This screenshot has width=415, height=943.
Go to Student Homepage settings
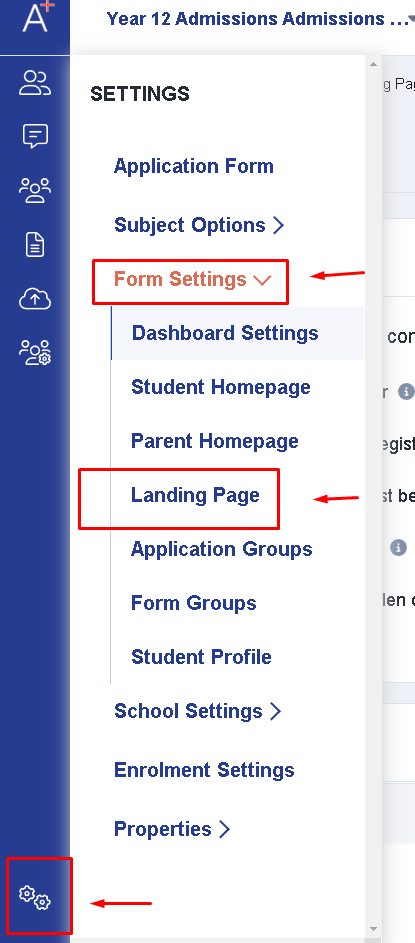[x=221, y=387]
